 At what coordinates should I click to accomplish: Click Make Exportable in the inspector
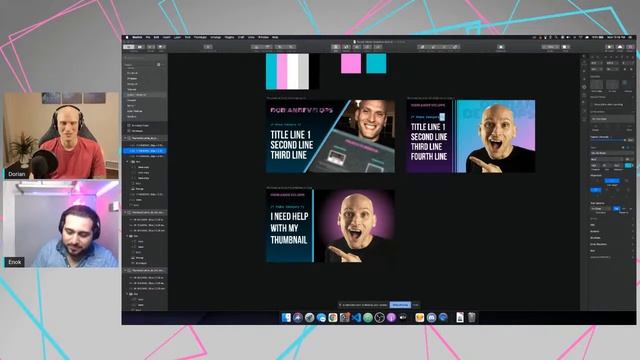coord(601,257)
